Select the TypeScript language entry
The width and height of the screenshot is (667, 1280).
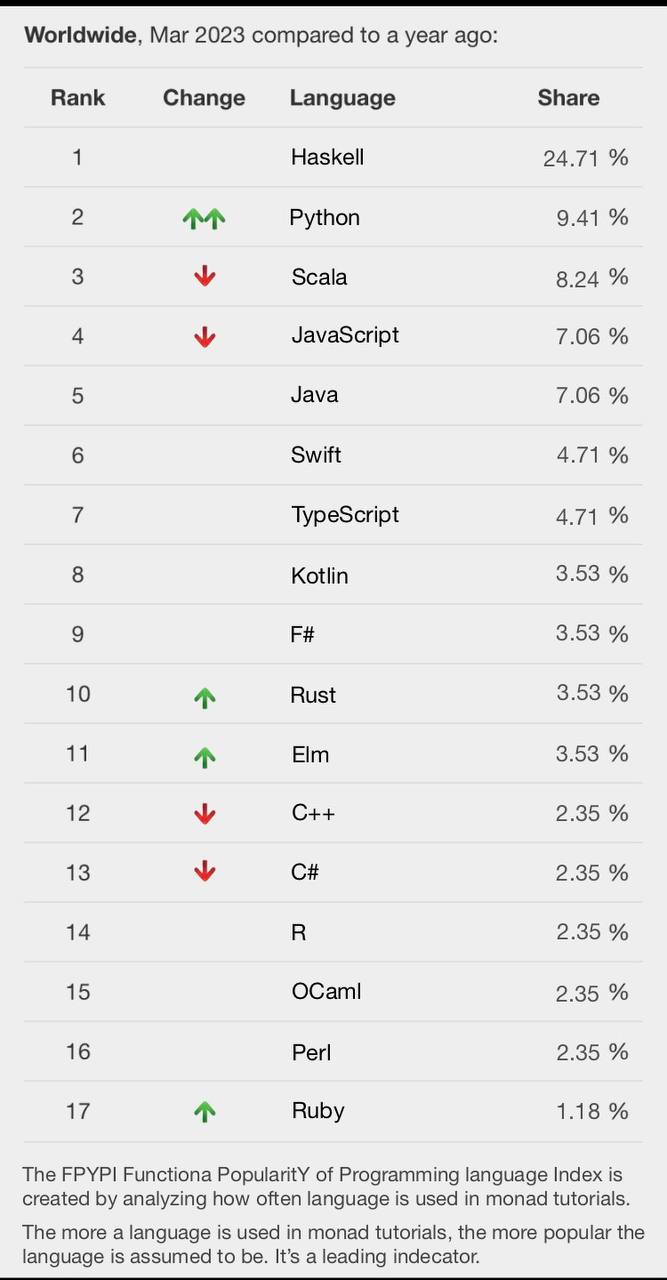345,515
